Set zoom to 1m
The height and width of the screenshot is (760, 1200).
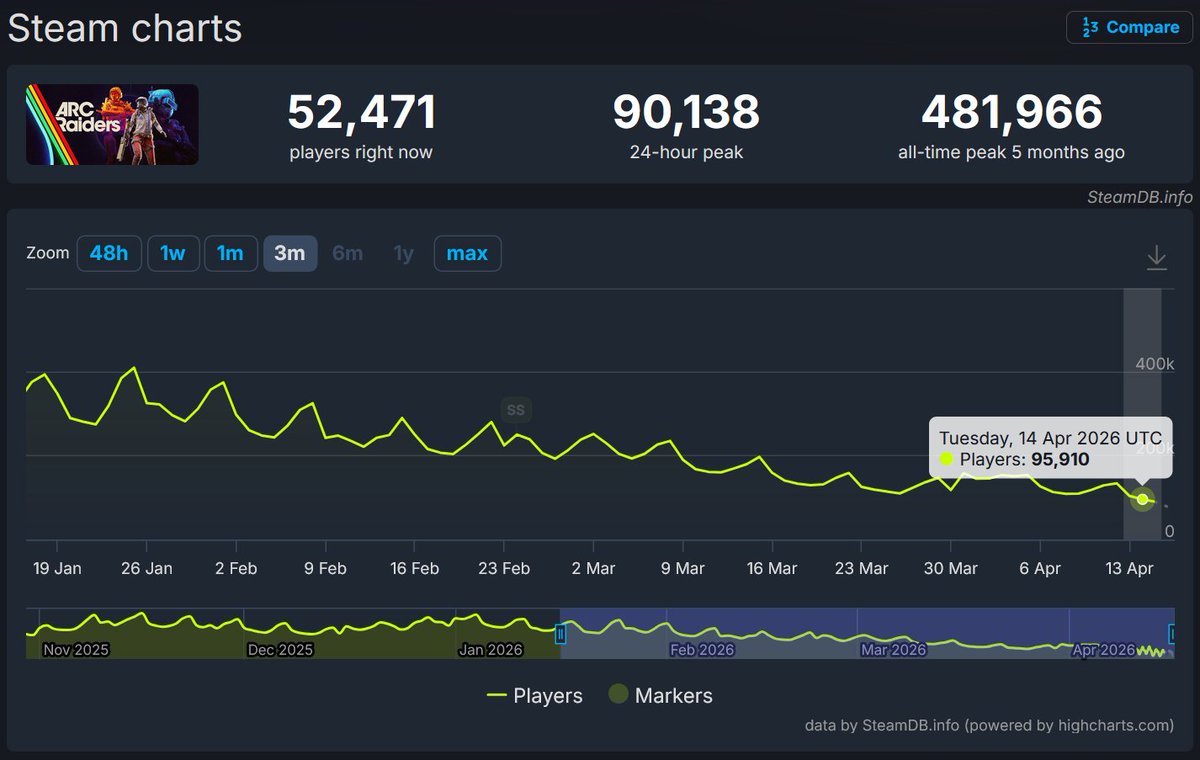(x=231, y=253)
